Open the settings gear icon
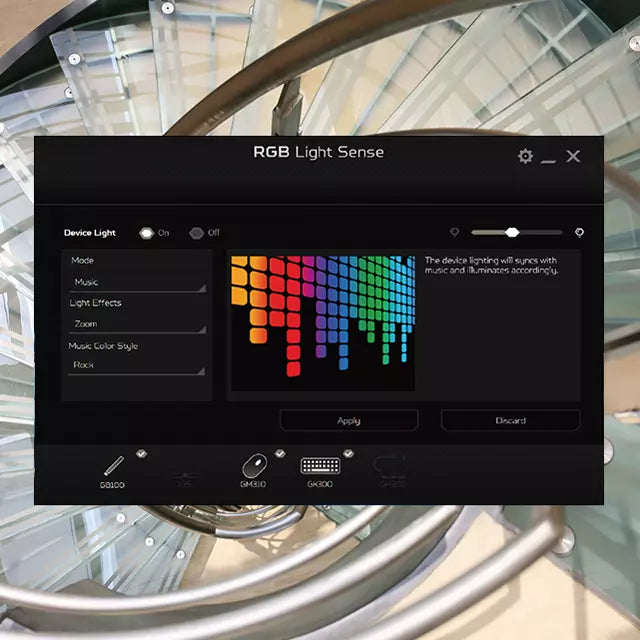640x640 pixels. 525,156
